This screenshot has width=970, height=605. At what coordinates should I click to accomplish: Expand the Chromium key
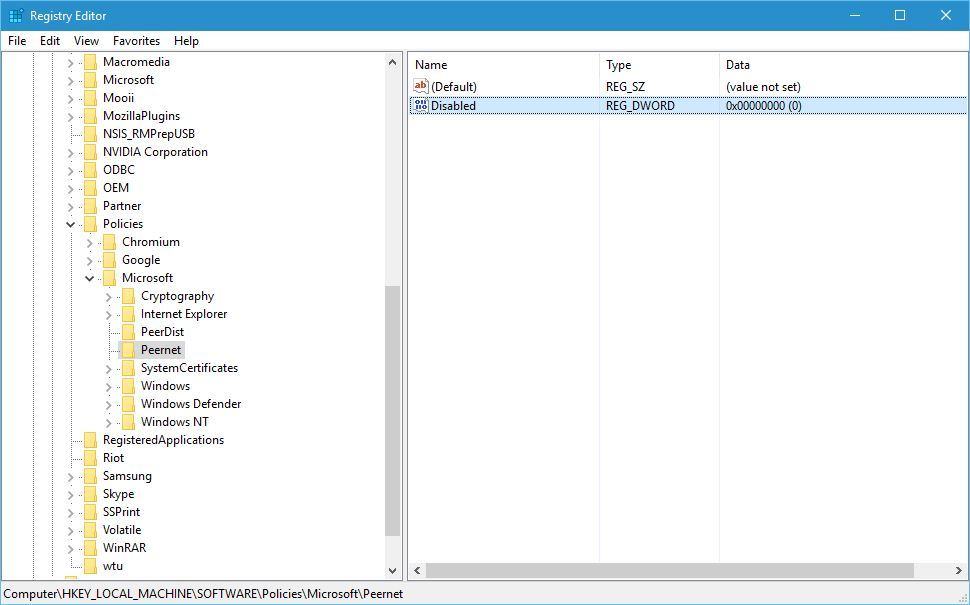click(90, 243)
